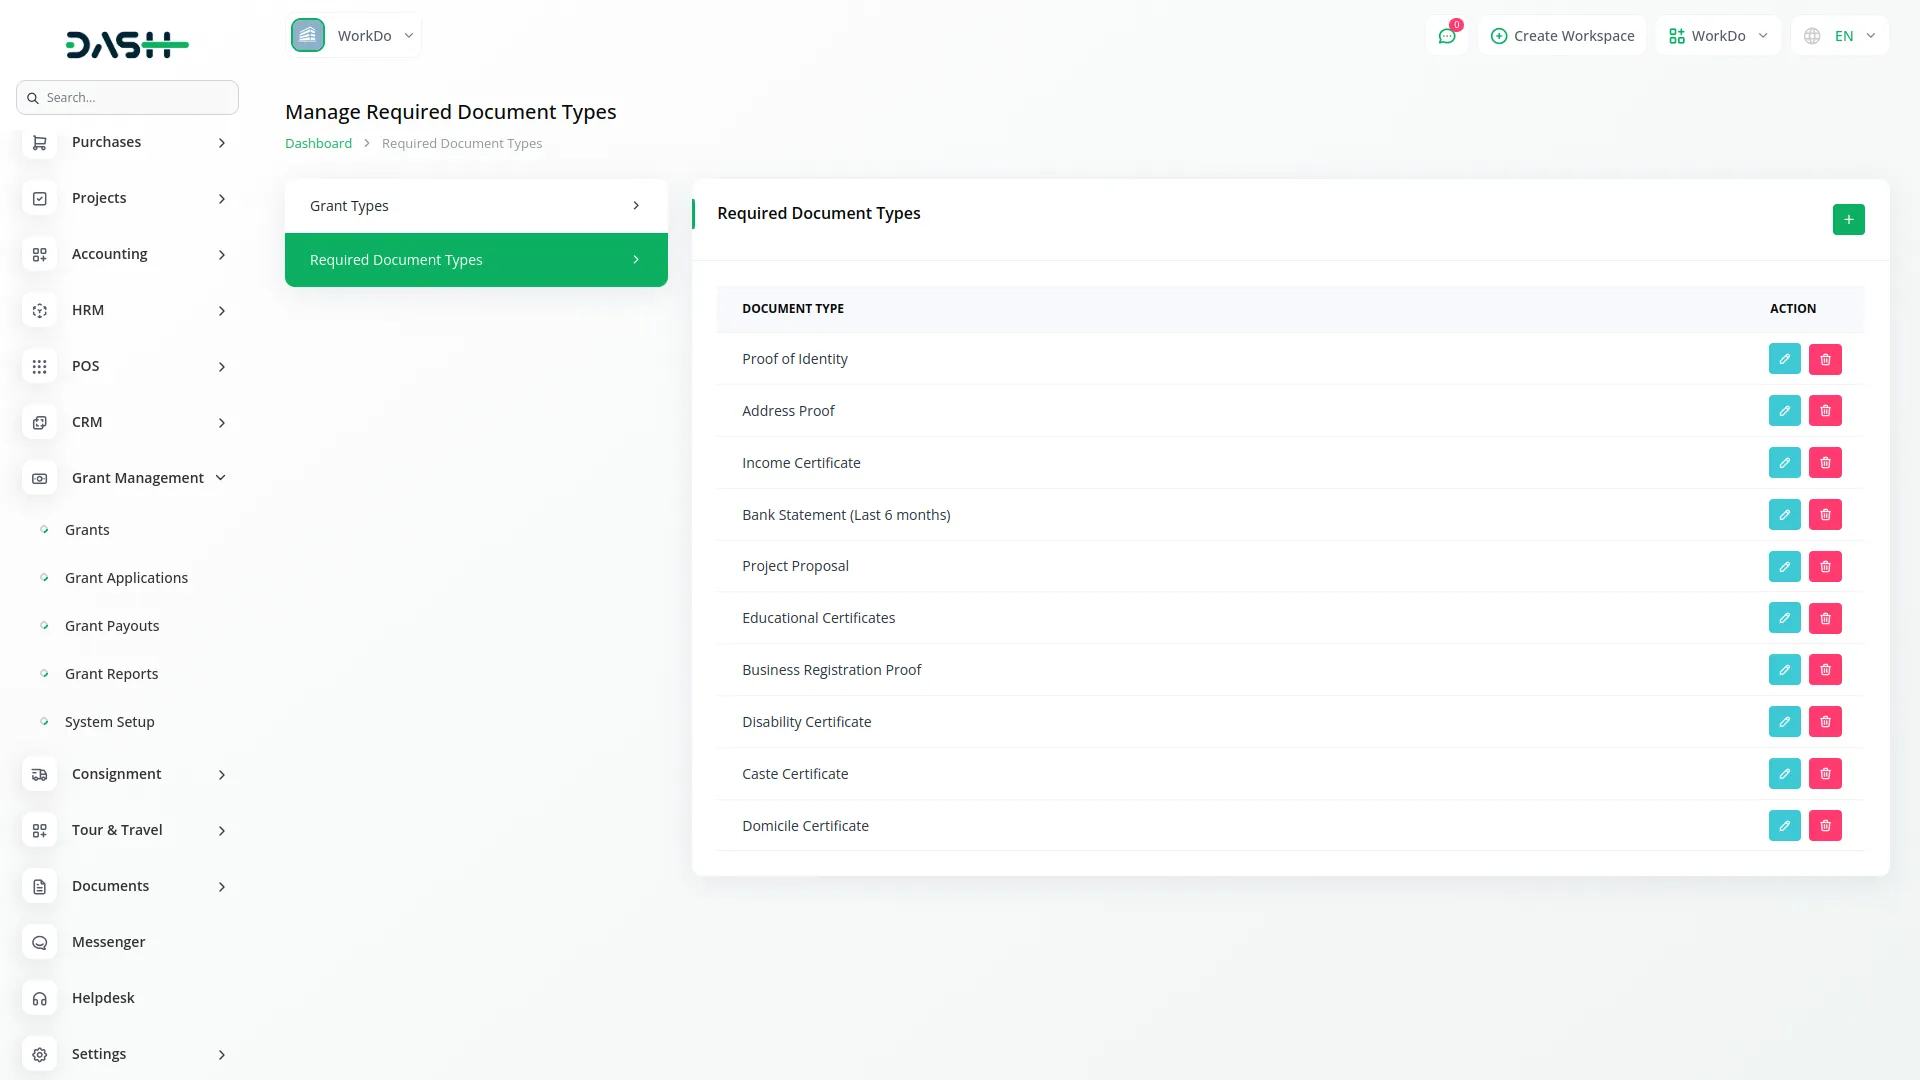
Task: Click the Search input field
Action: click(127, 97)
